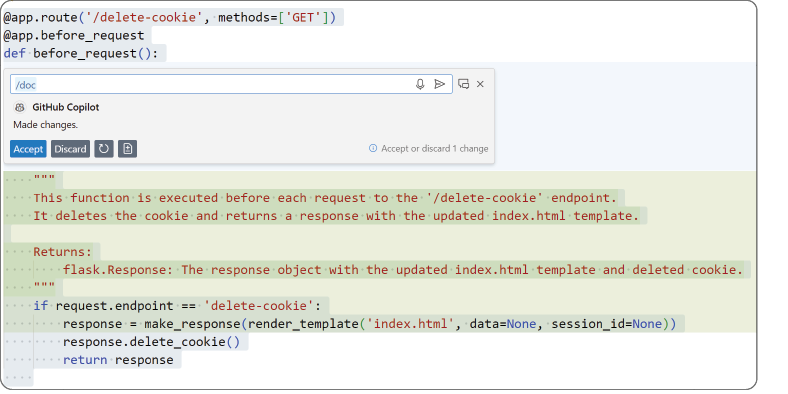Click the 'def before_request():' line
This screenshot has height=394, width=788.
click(x=81, y=53)
